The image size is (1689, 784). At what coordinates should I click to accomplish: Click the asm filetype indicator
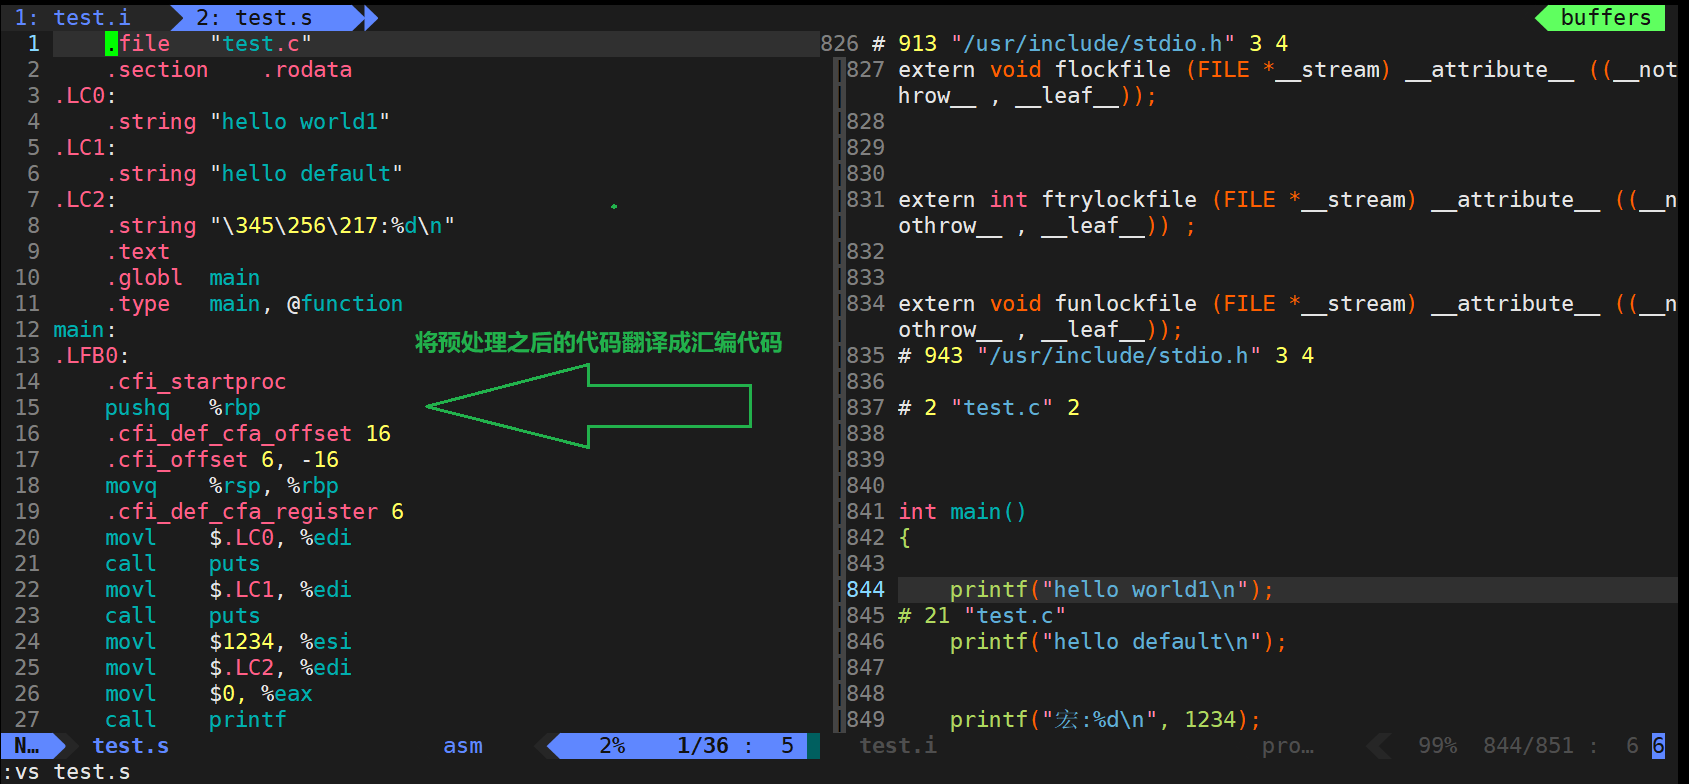coord(463,745)
